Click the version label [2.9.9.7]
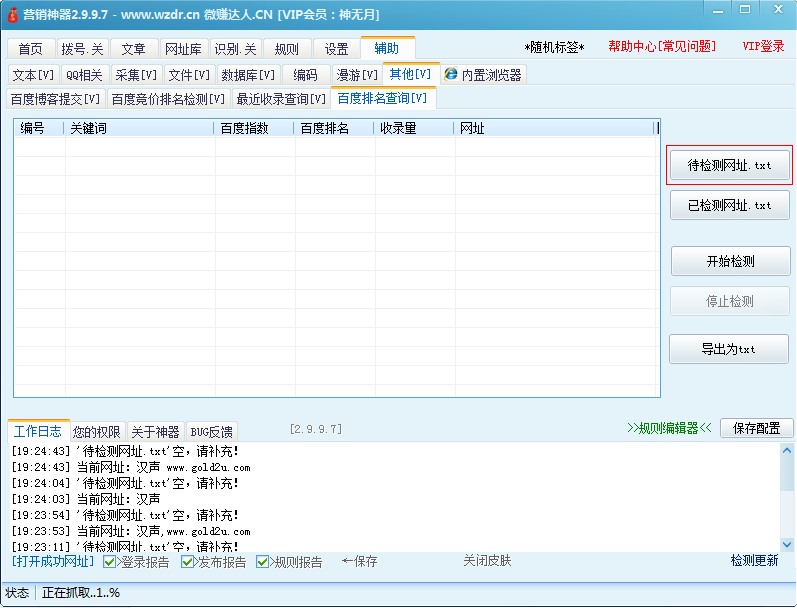Image resolution: width=797 pixels, height=608 pixels. click(x=316, y=429)
